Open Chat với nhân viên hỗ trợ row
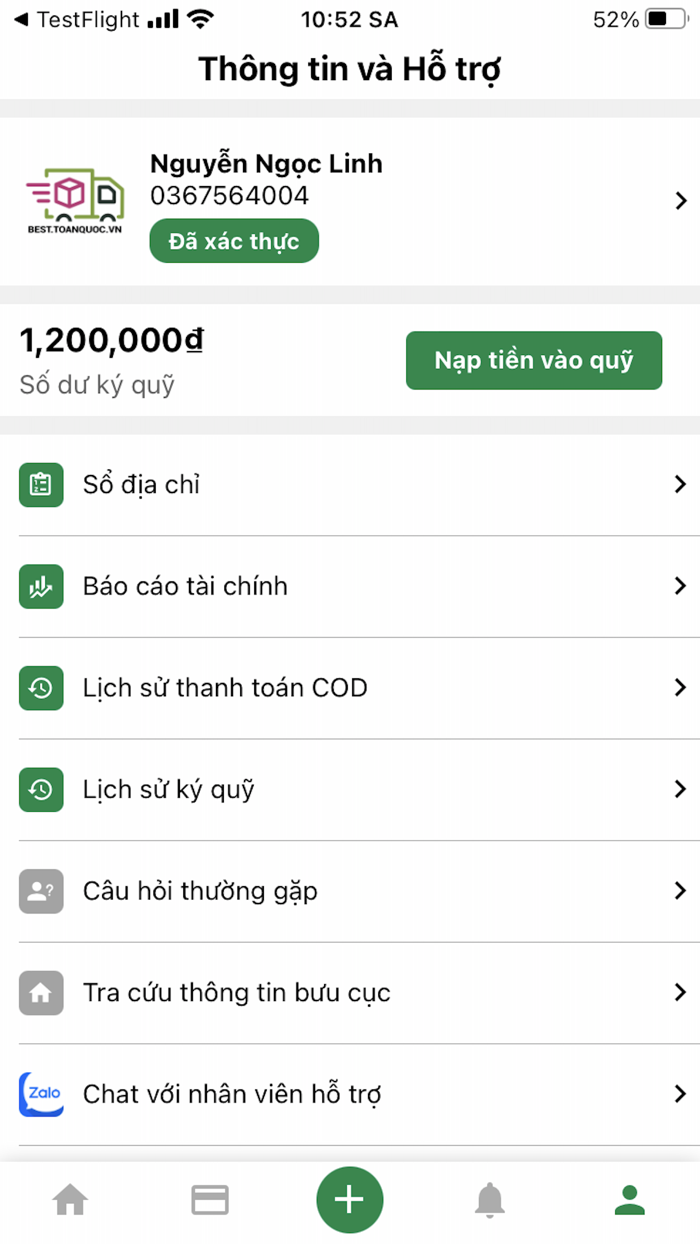700x1244 pixels. [350, 1094]
